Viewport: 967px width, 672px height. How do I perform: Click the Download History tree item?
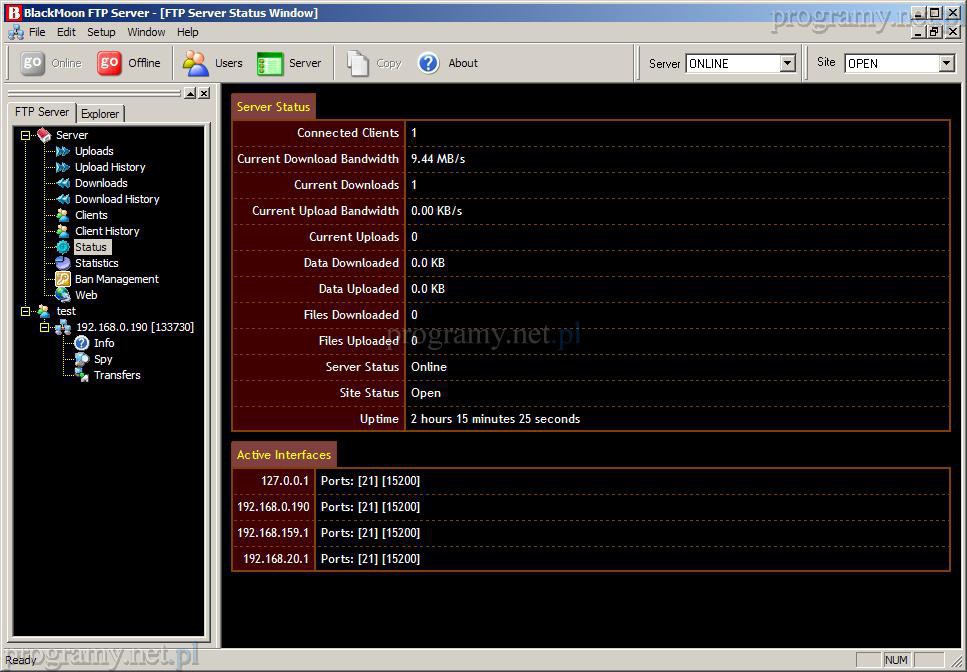pos(117,199)
